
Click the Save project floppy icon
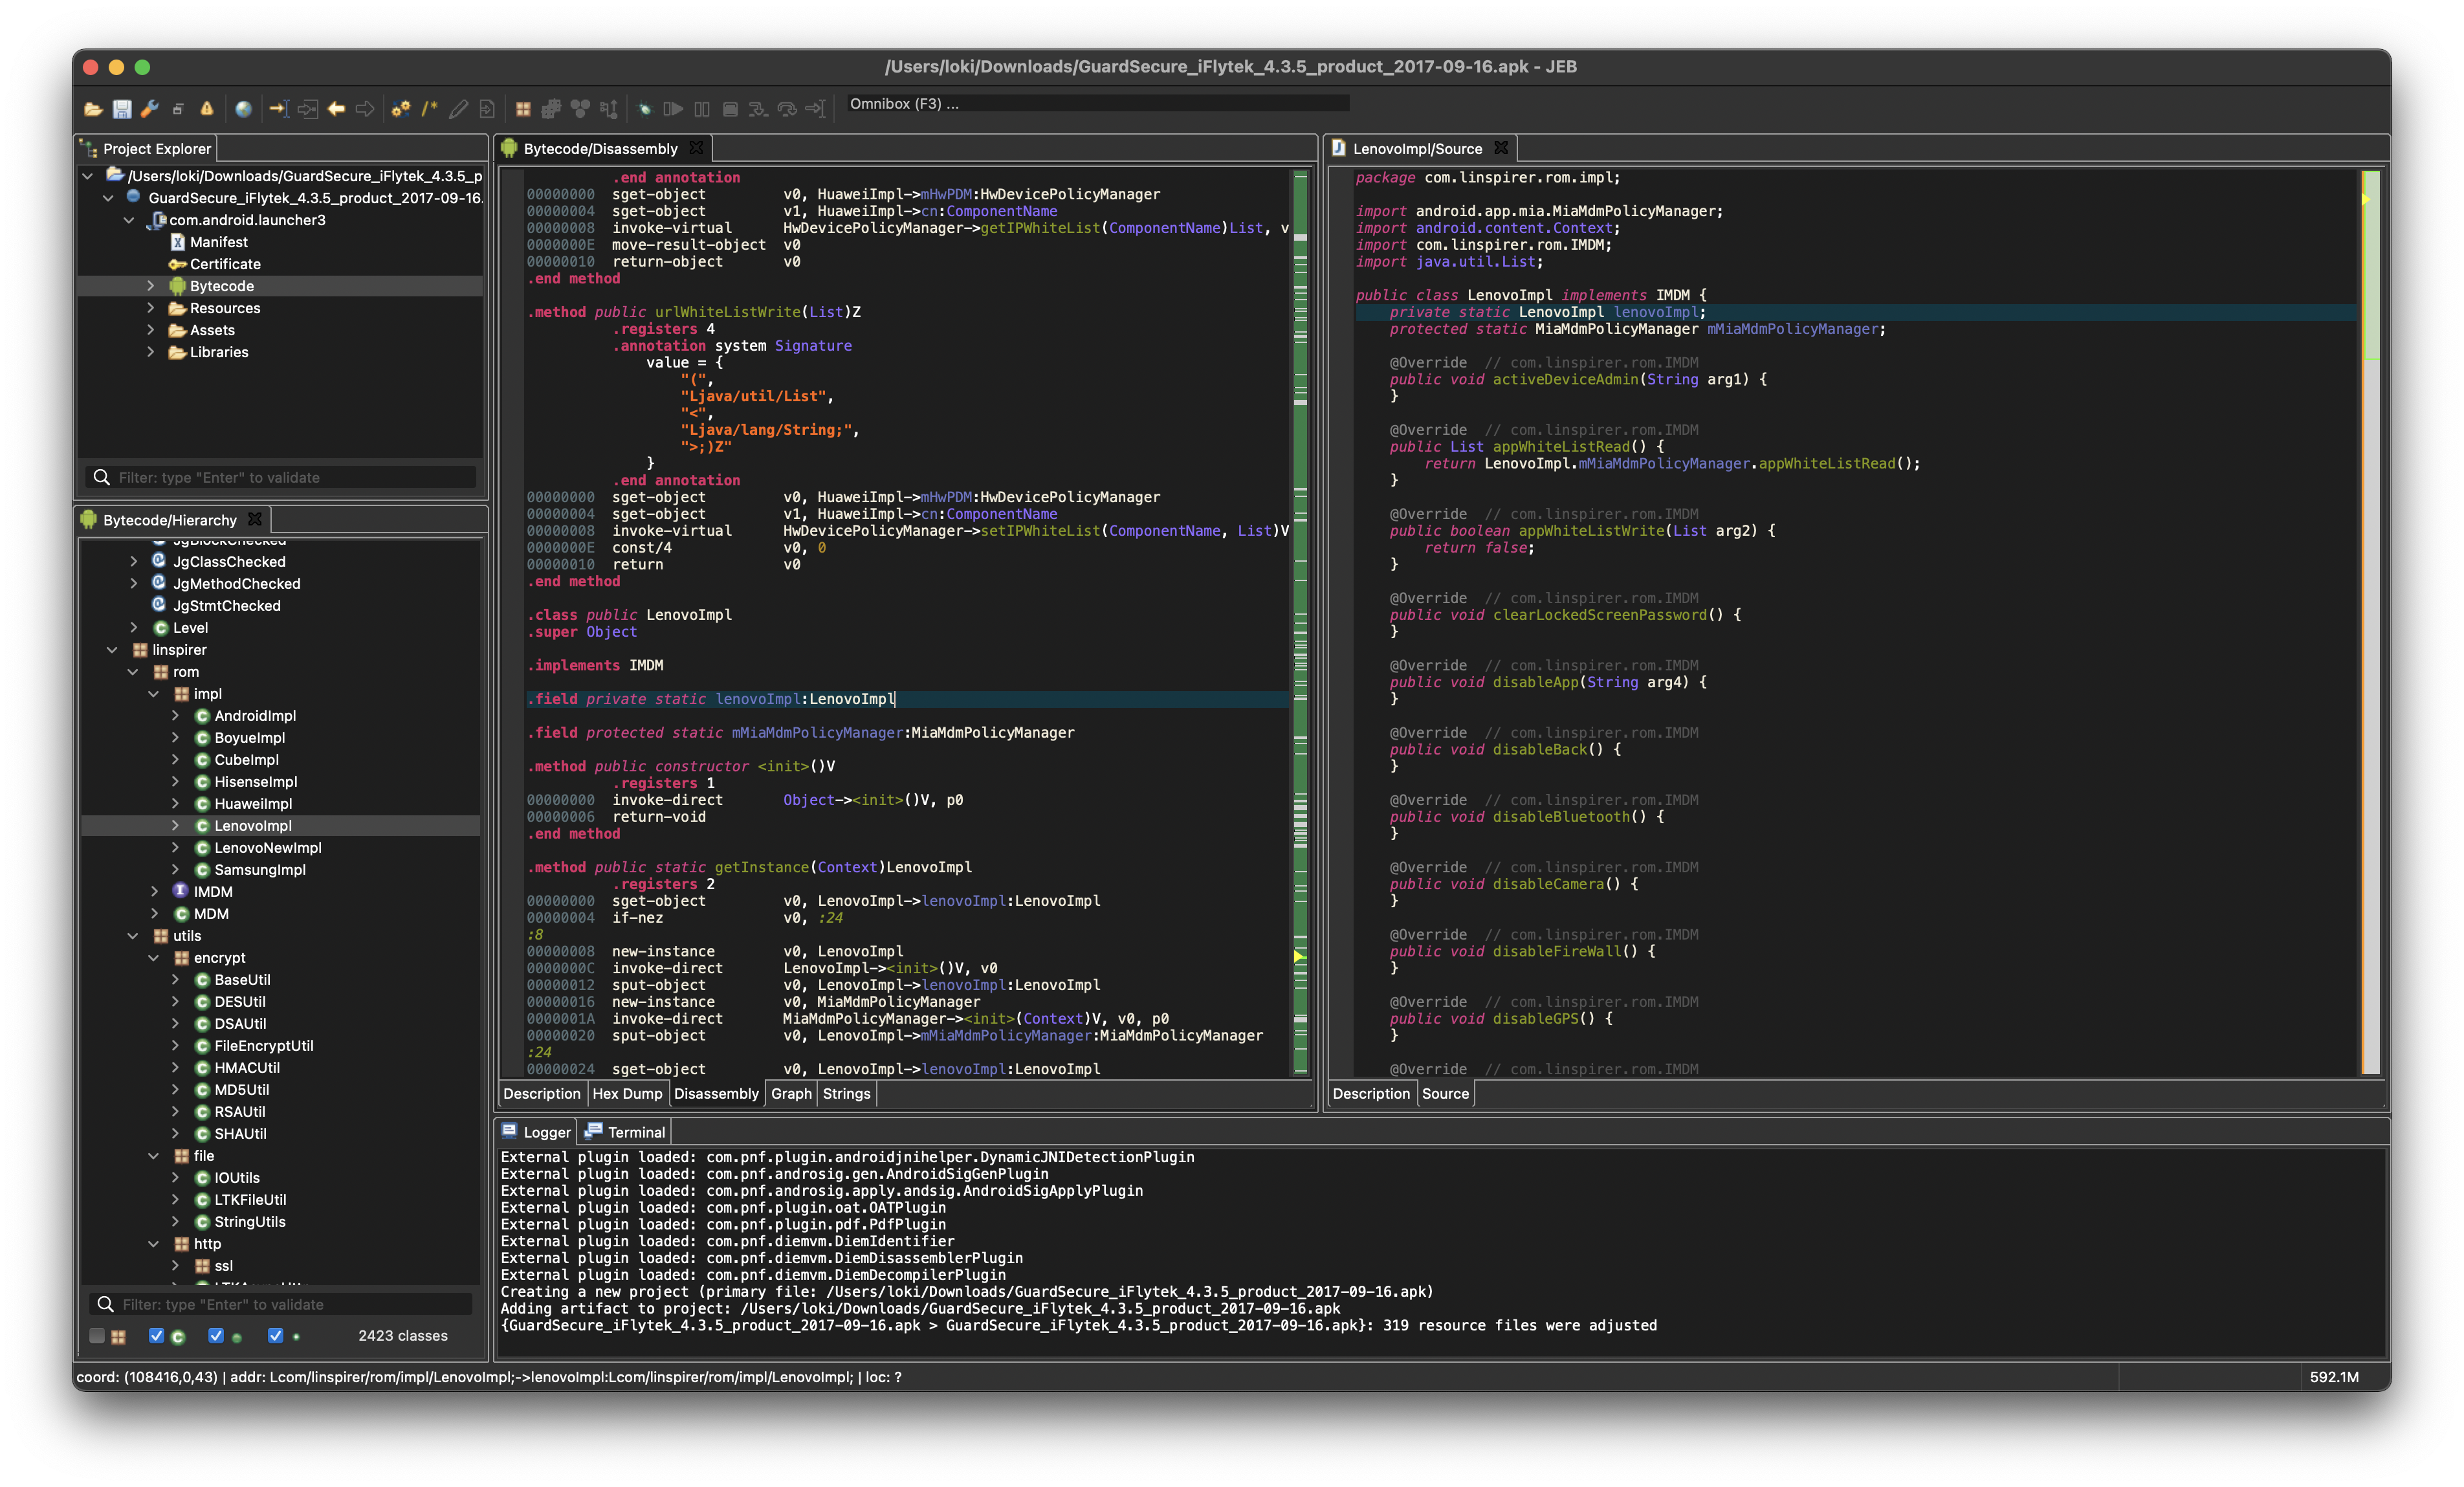122,109
